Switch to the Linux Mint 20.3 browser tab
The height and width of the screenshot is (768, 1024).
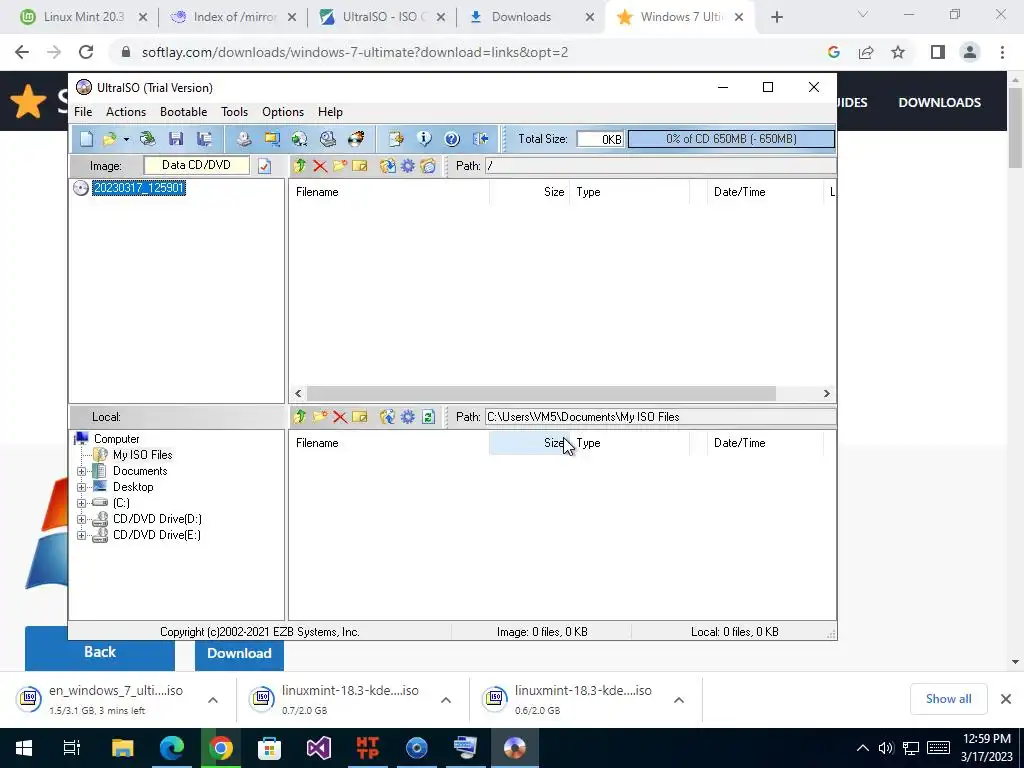coord(84,17)
